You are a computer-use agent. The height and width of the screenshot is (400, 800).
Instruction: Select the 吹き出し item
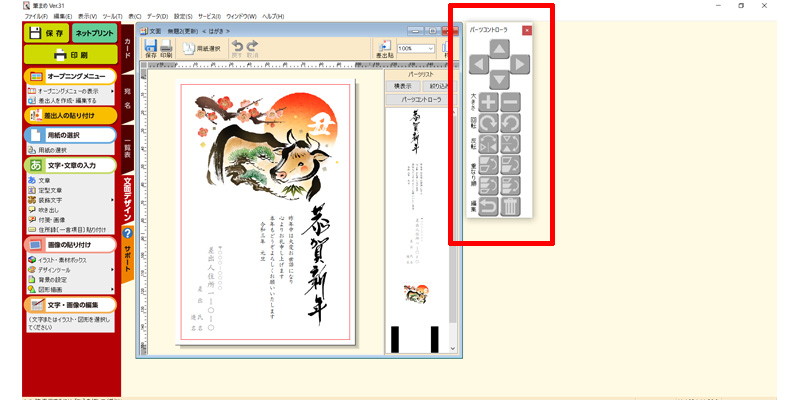coord(43,210)
